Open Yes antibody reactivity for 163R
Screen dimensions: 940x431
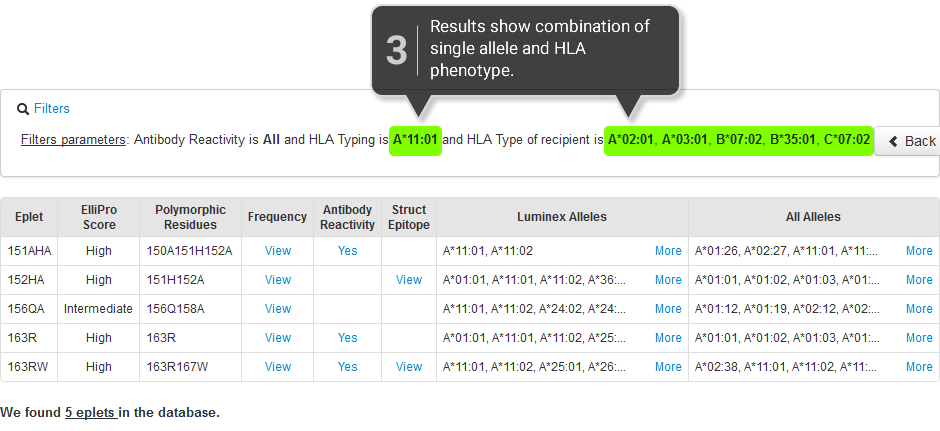(x=348, y=337)
